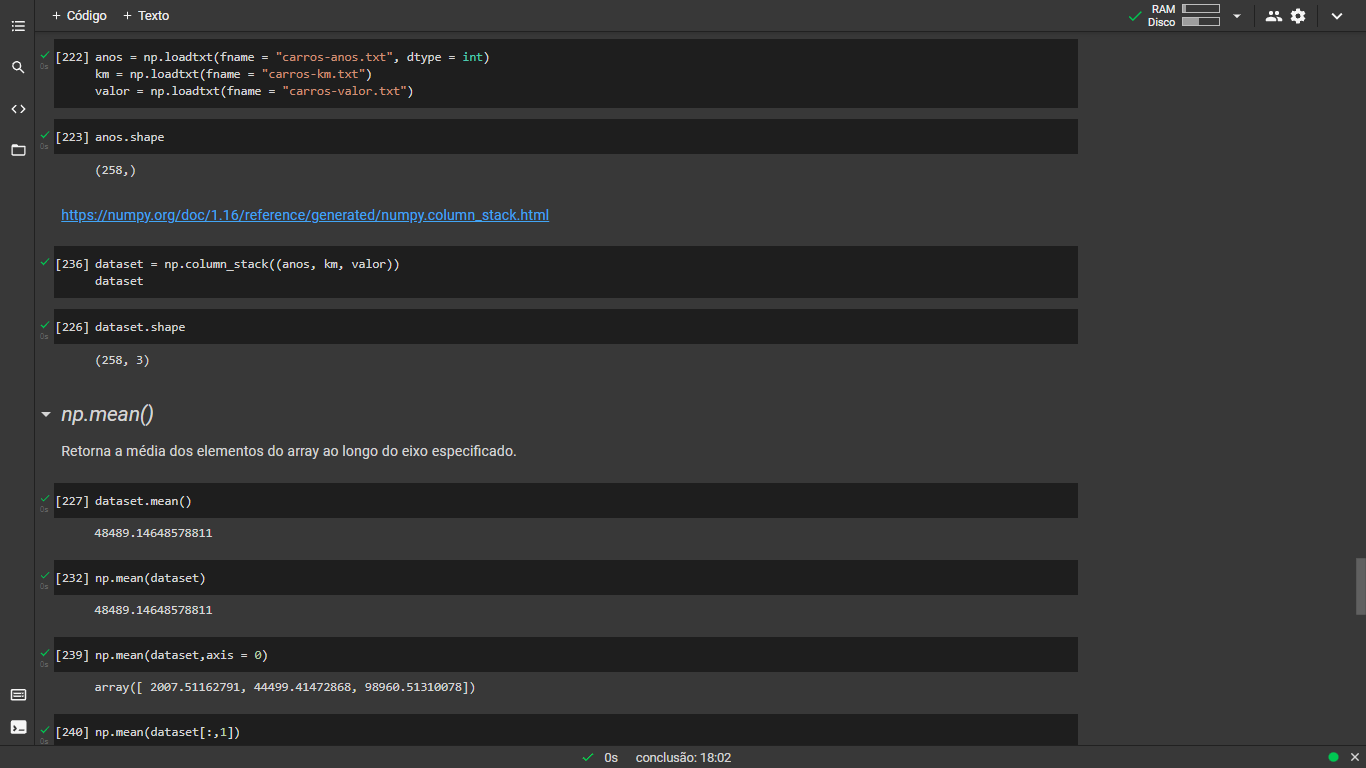Add a new code cell with + Código
1366x768 pixels.
[x=79, y=16]
